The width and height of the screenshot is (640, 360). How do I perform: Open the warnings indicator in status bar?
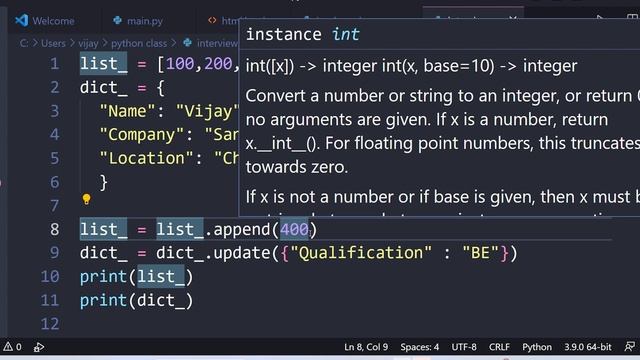[x=12, y=347]
